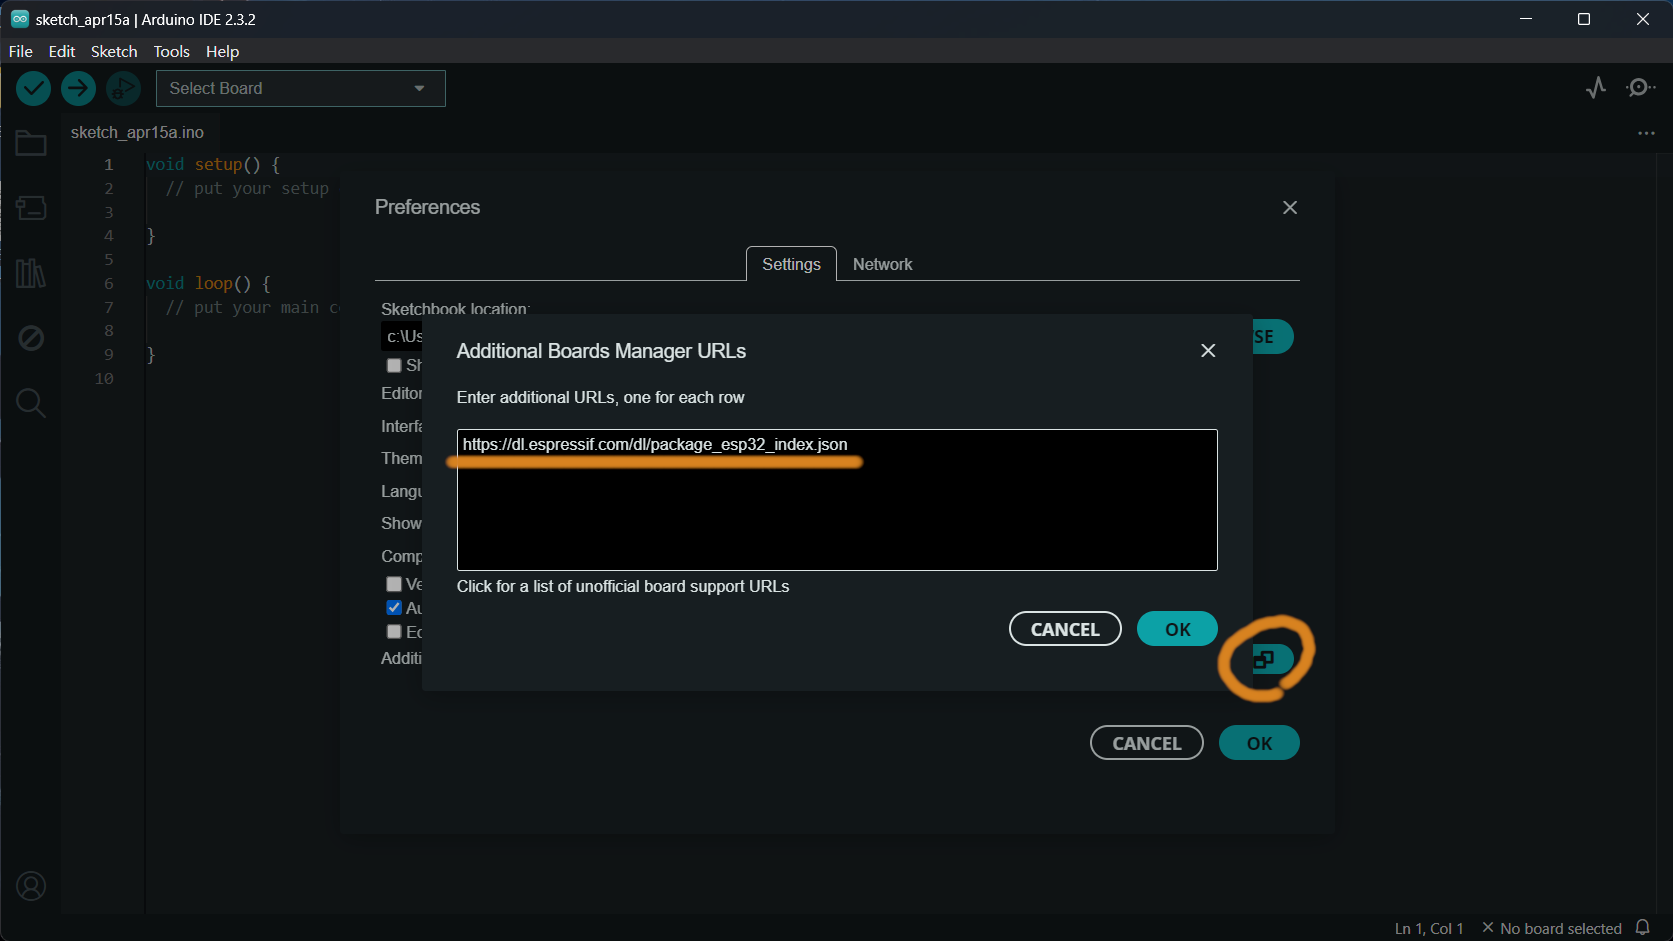1673x941 pixels.
Task: Open the Serial Plotter
Action: 1595,88
